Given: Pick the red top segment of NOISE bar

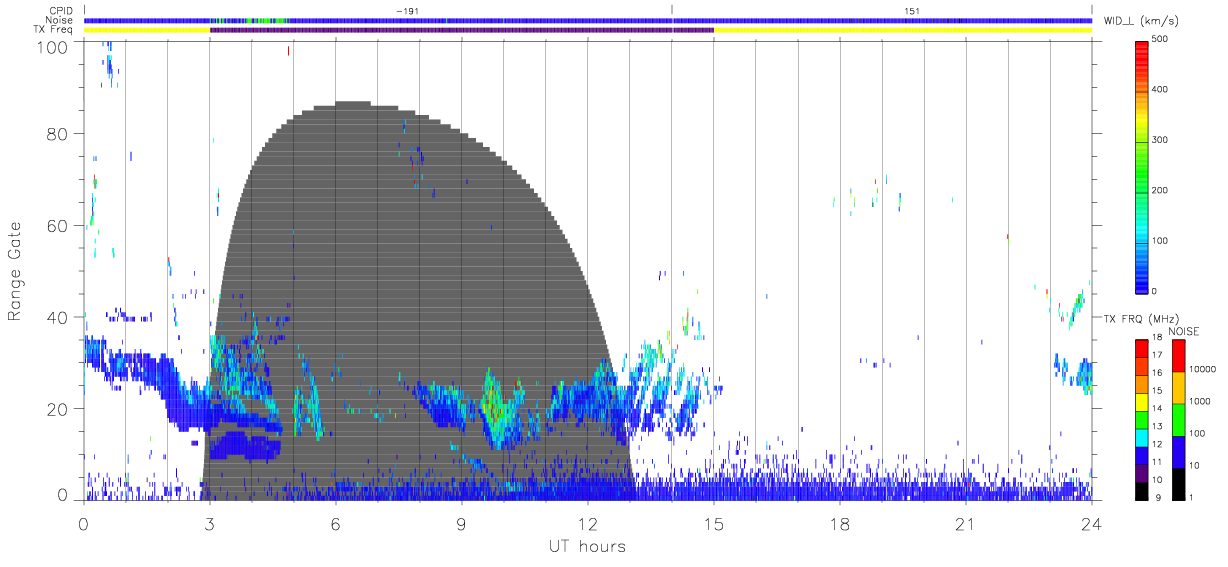Looking at the screenshot, I should [x=1178, y=355].
